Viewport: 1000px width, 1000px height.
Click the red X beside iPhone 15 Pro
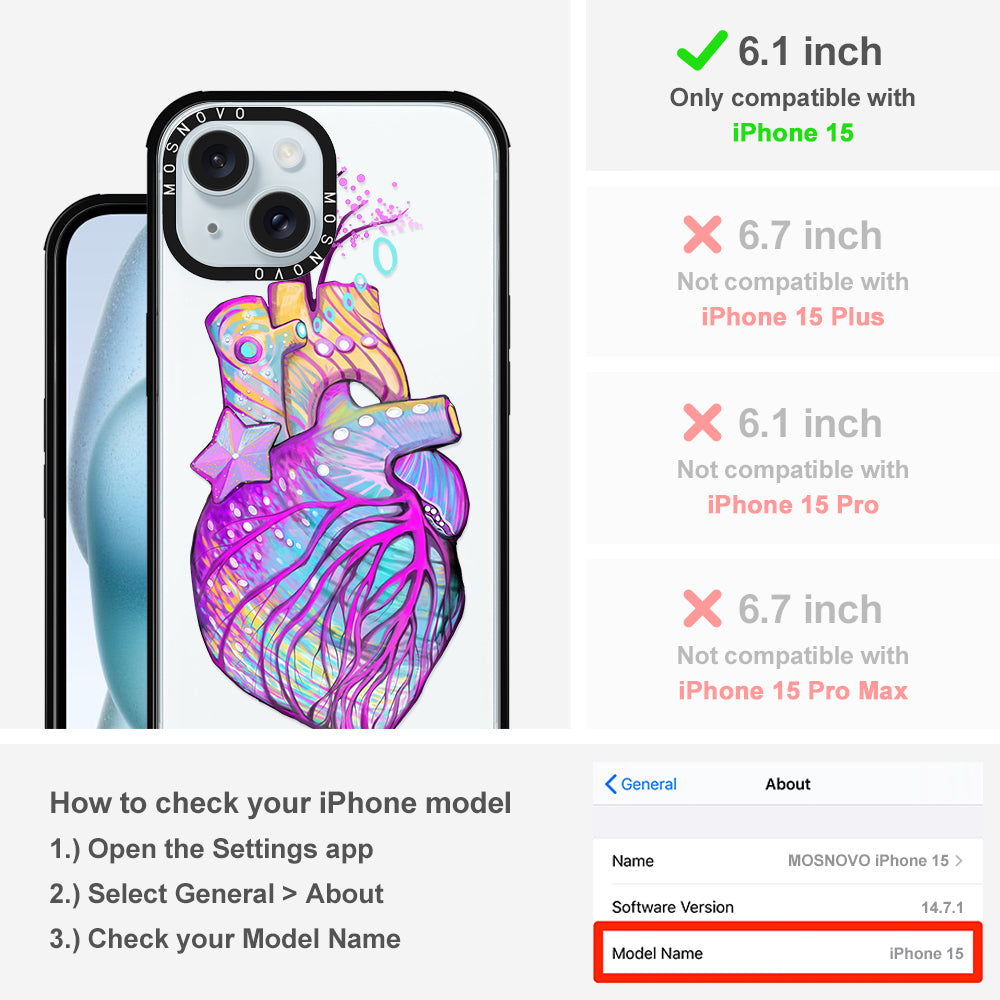click(x=702, y=422)
